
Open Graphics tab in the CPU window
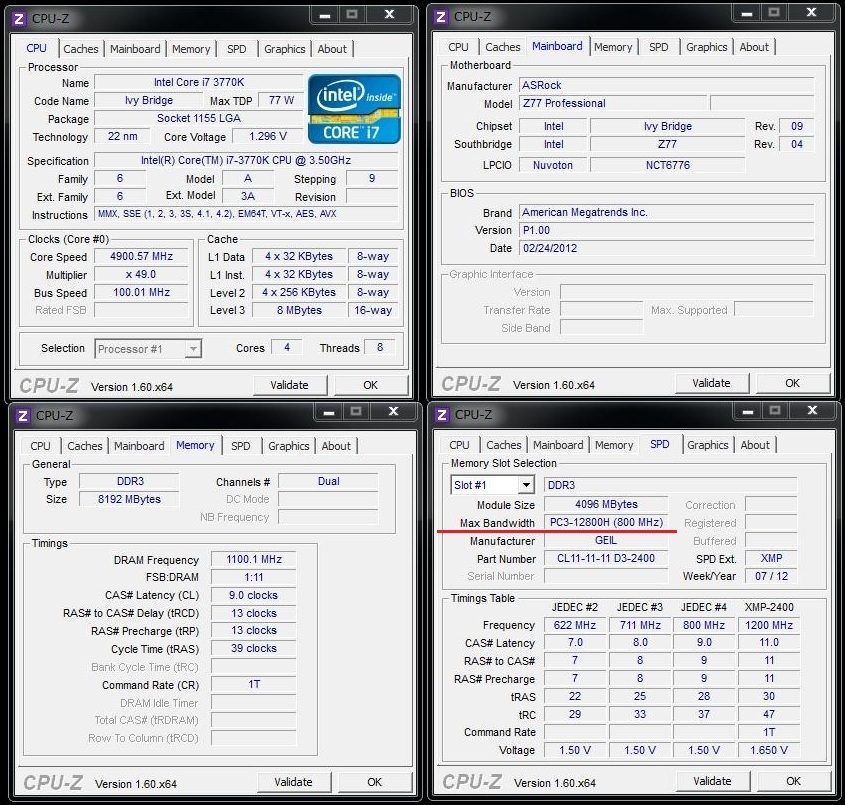(x=285, y=49)
